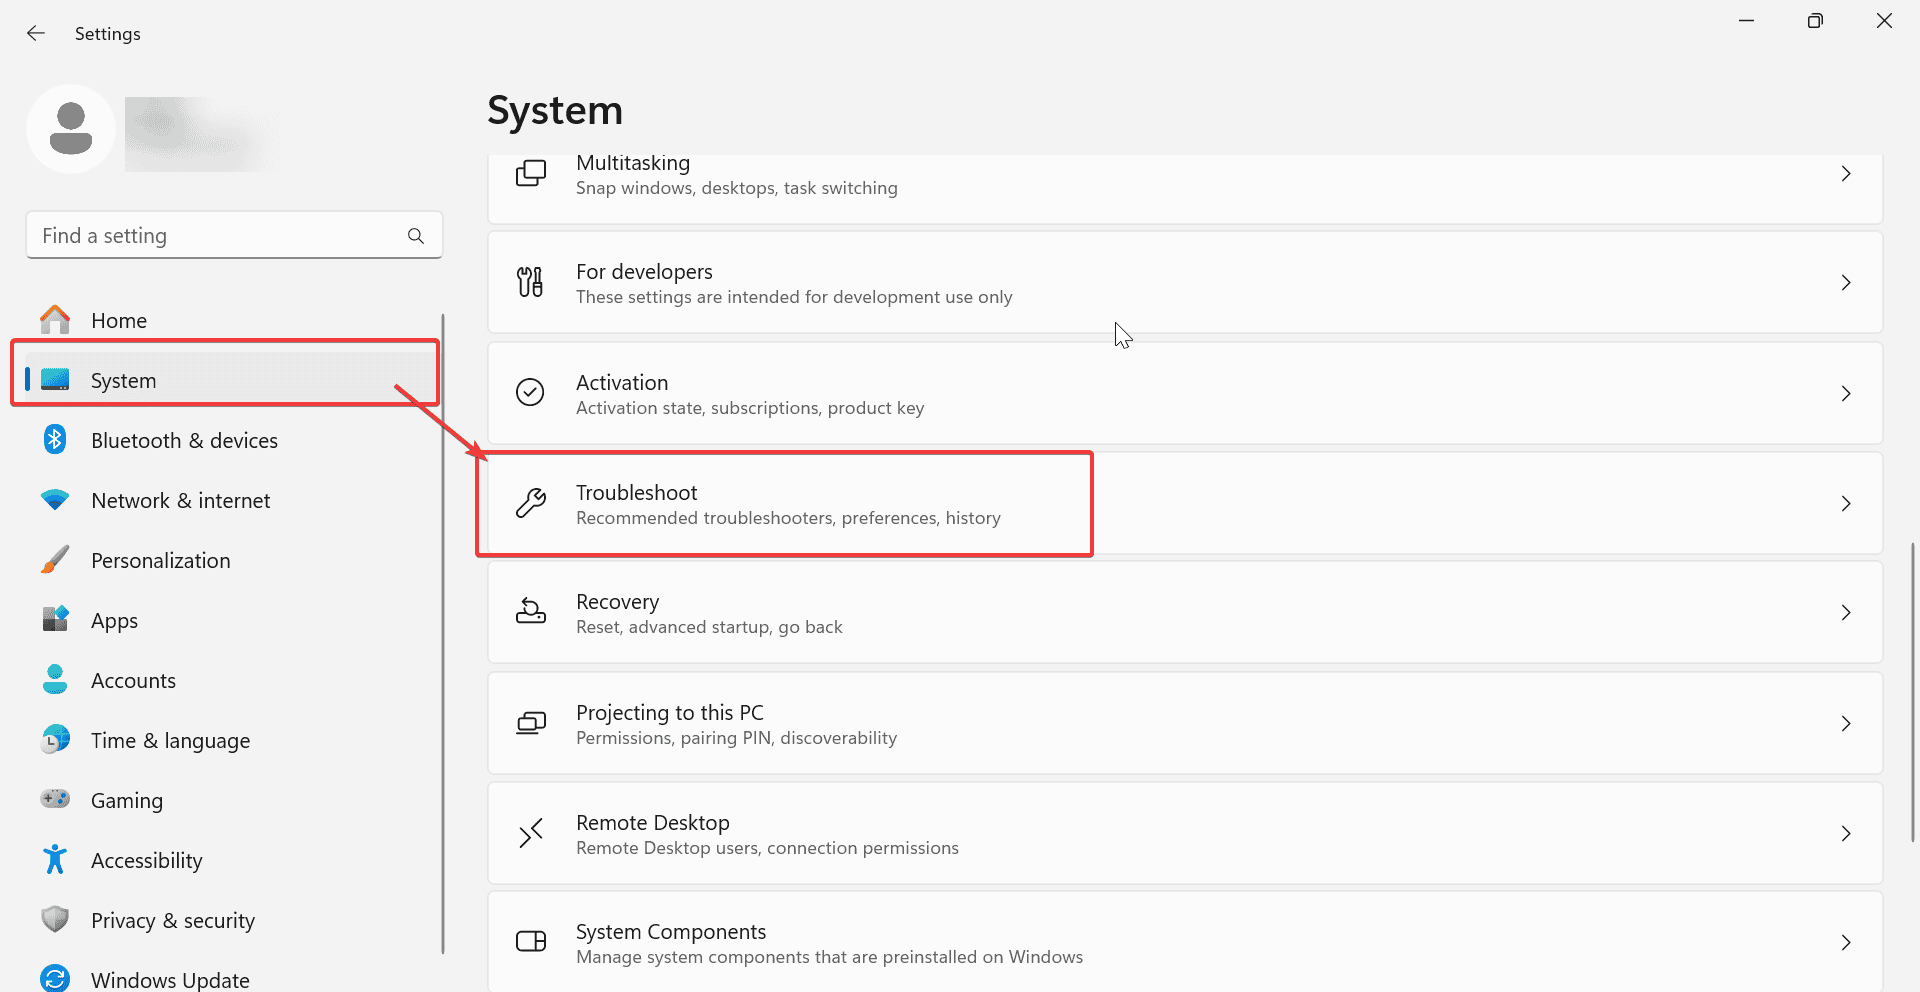
Task: Expand the Projecting to this PC chevron
Action: point(1846,723)
